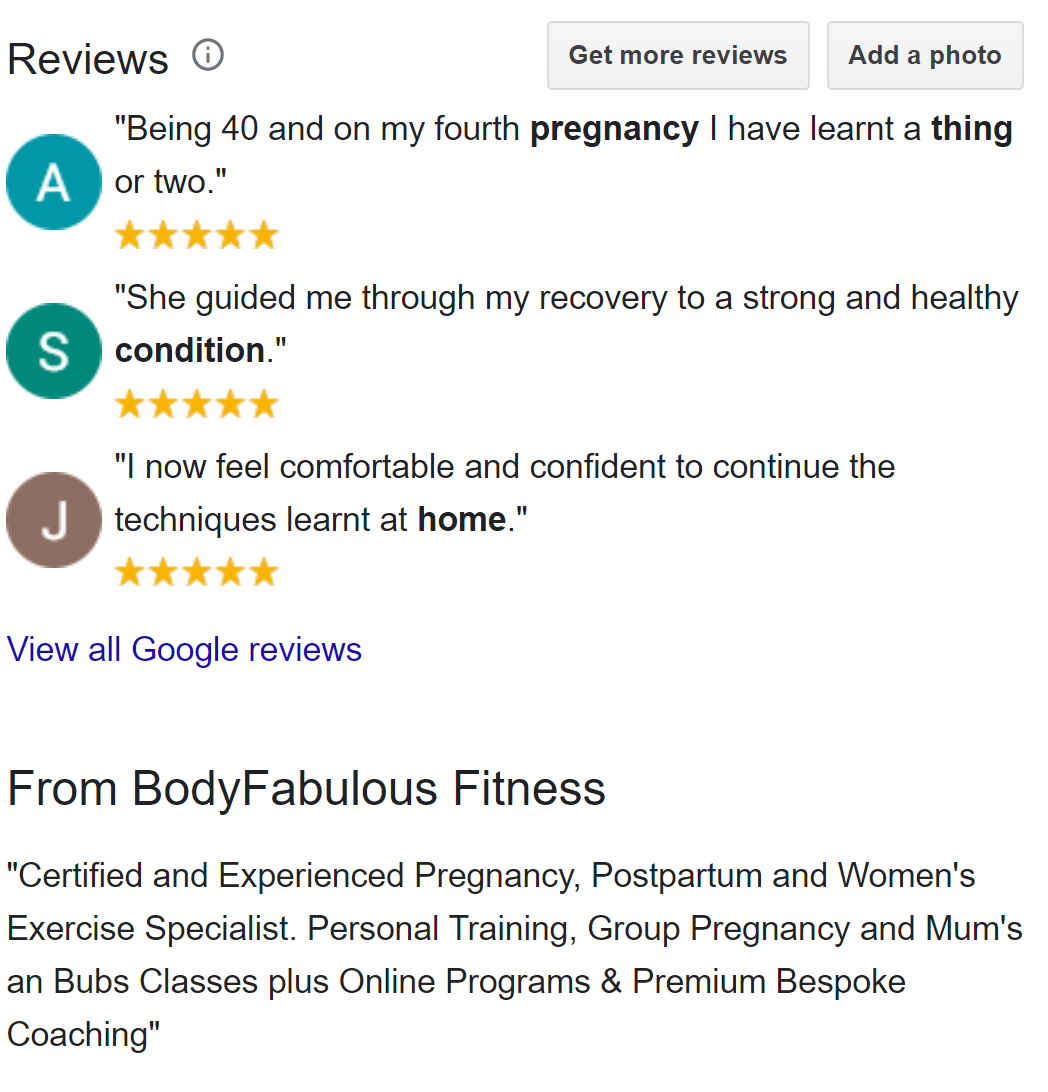Click the bold word 'condition' in second review
1048x1092 pixels.
pyautogui.click(x=190, y=351)
